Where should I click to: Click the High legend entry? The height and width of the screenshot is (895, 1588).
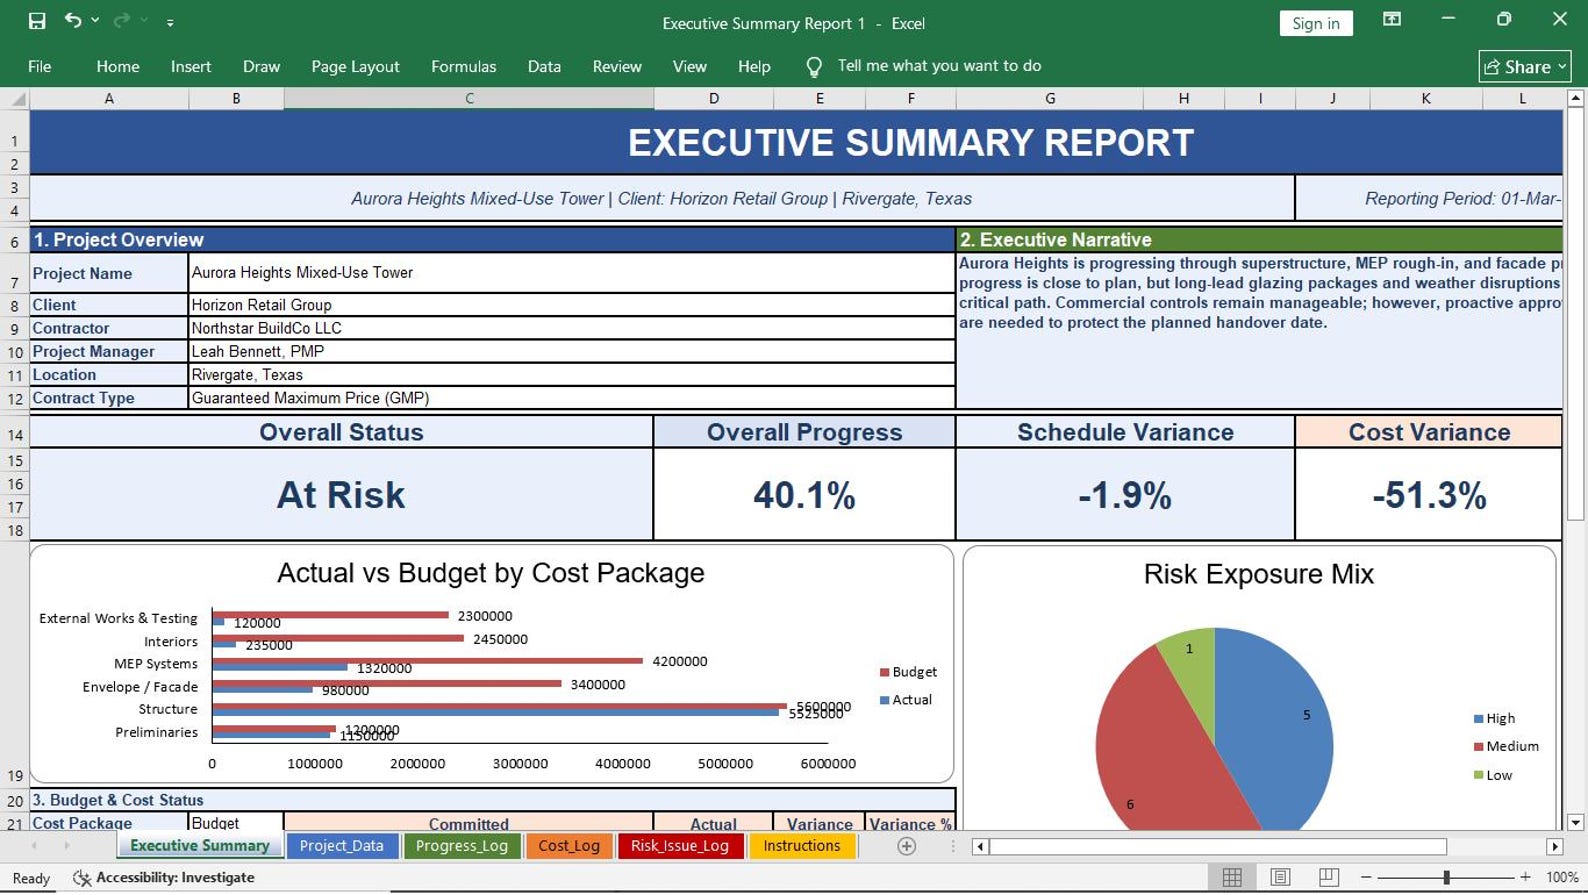(1494, 718)
